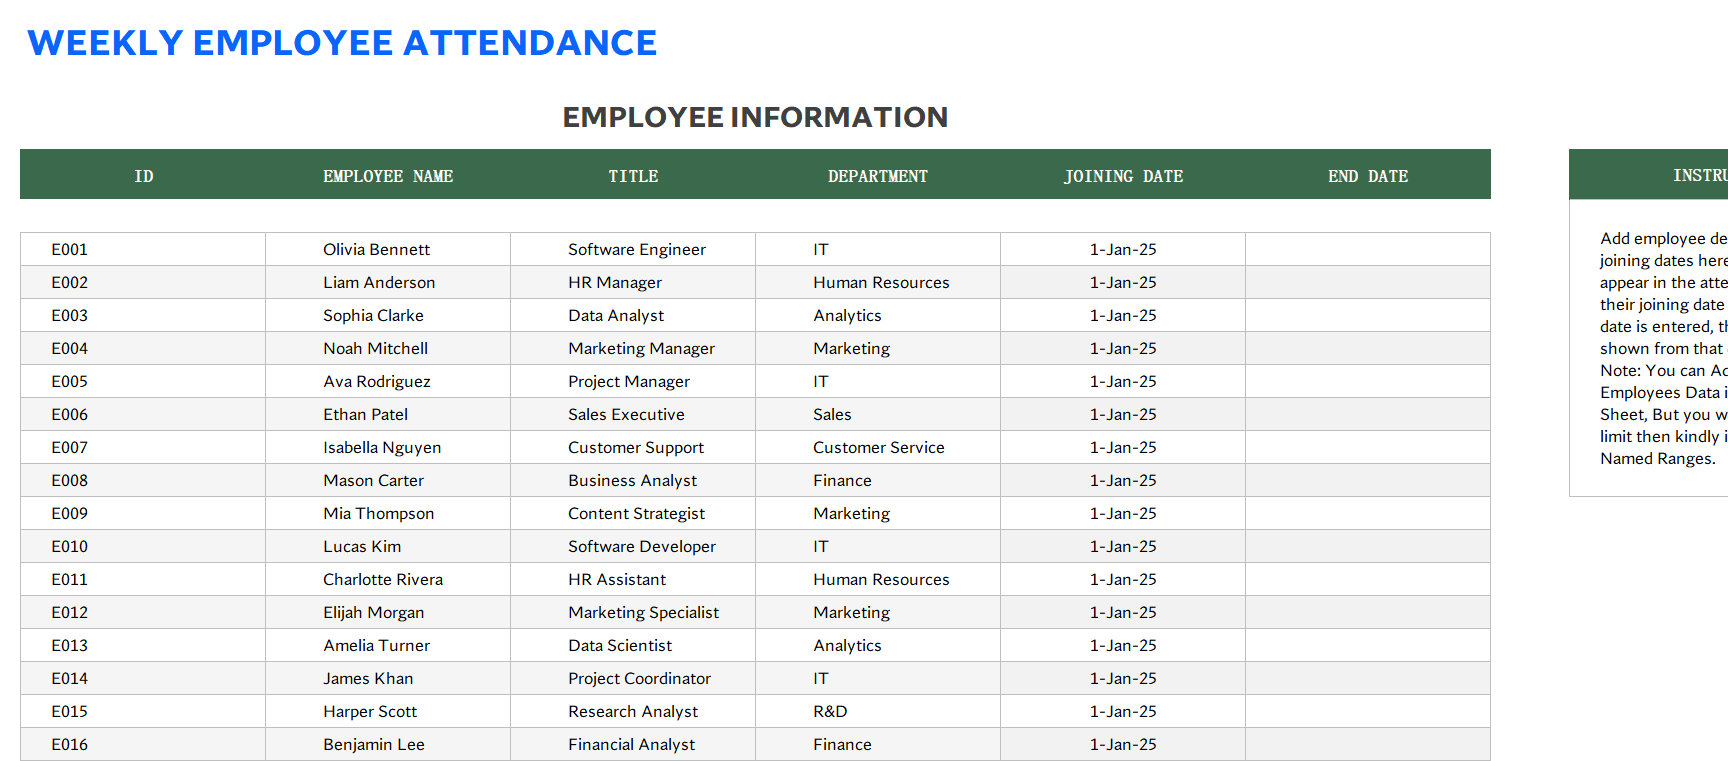Click James Khan's name cell
The image size is (1728, 761).
point(388,678)
